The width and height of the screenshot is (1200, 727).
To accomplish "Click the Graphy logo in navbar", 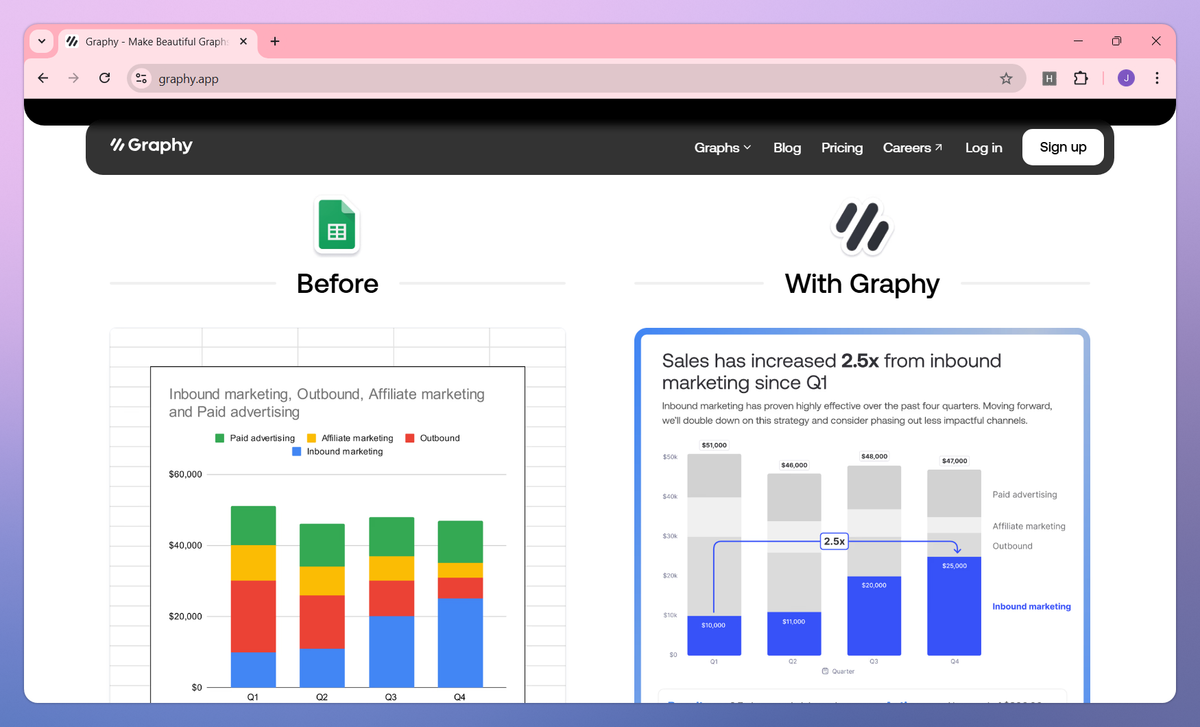I will click(x=151, y=146).
